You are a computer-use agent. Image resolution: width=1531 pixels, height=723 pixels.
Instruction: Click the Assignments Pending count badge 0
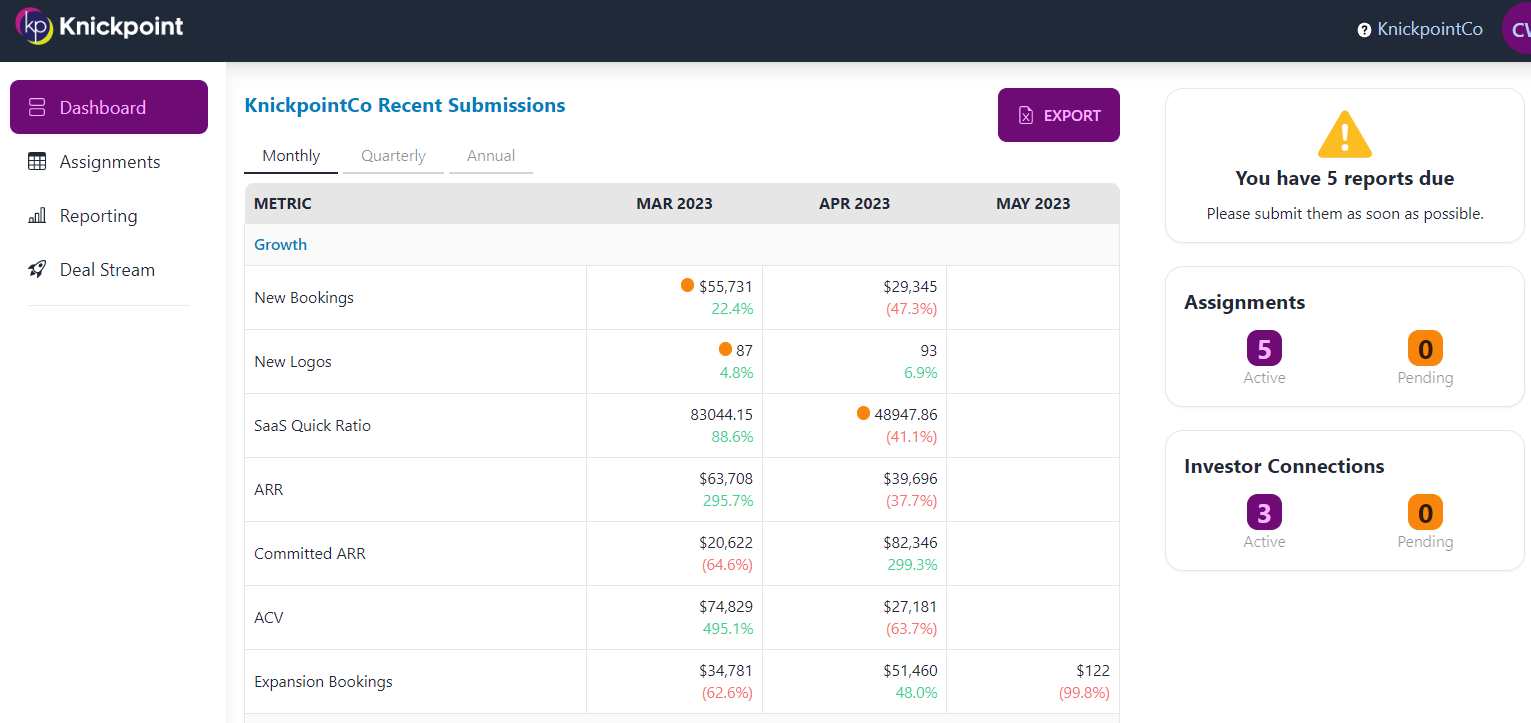point(1425,349)
